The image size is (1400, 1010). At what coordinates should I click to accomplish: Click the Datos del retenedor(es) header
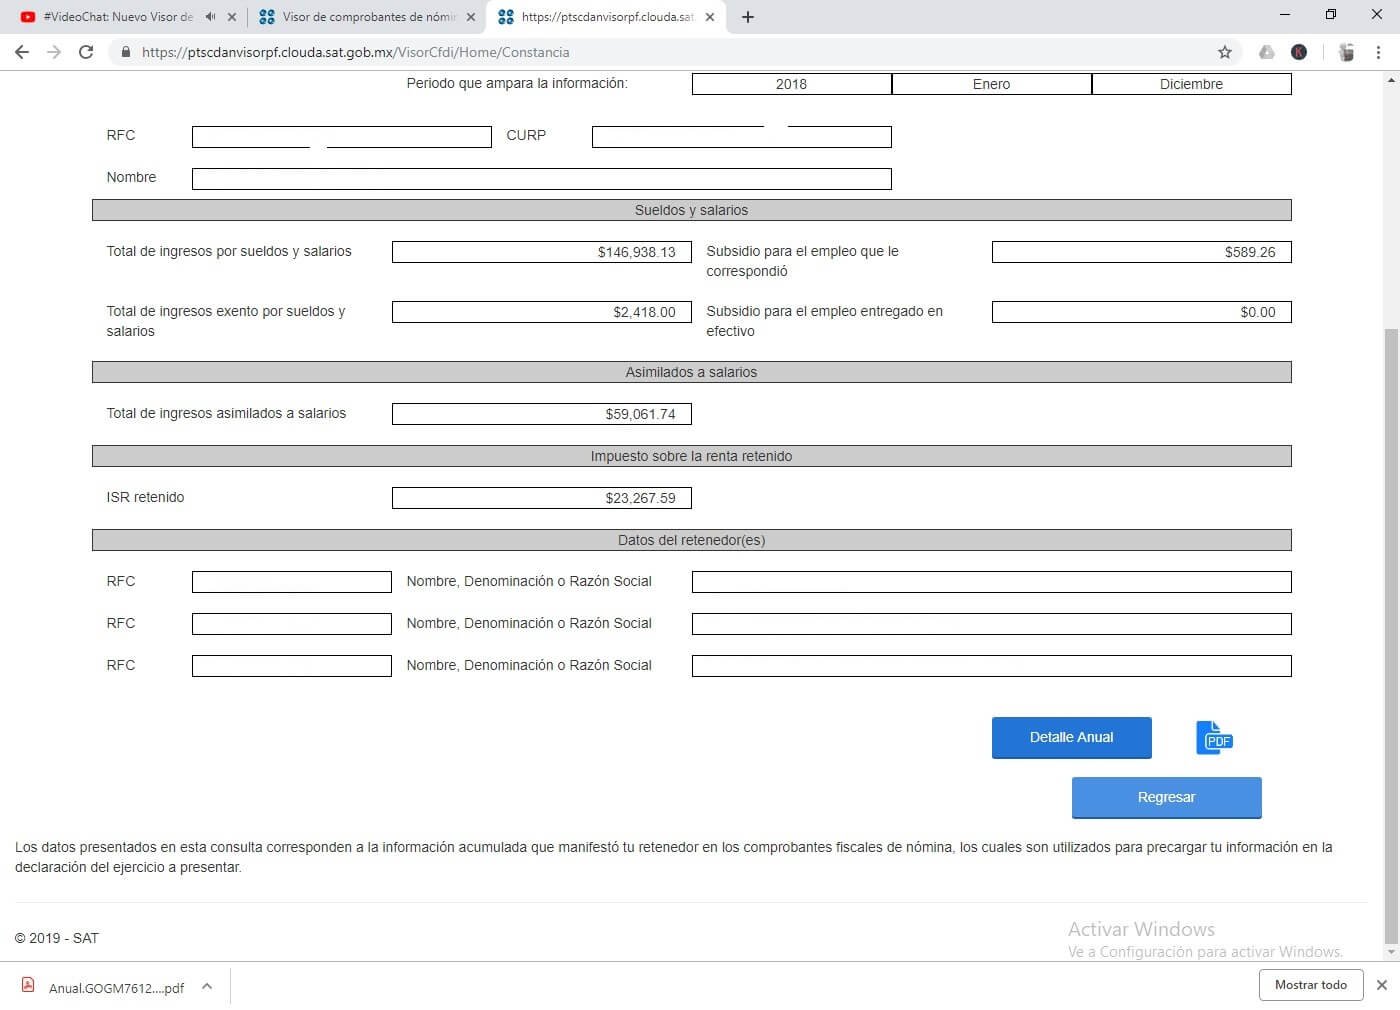tap(691, 540)
